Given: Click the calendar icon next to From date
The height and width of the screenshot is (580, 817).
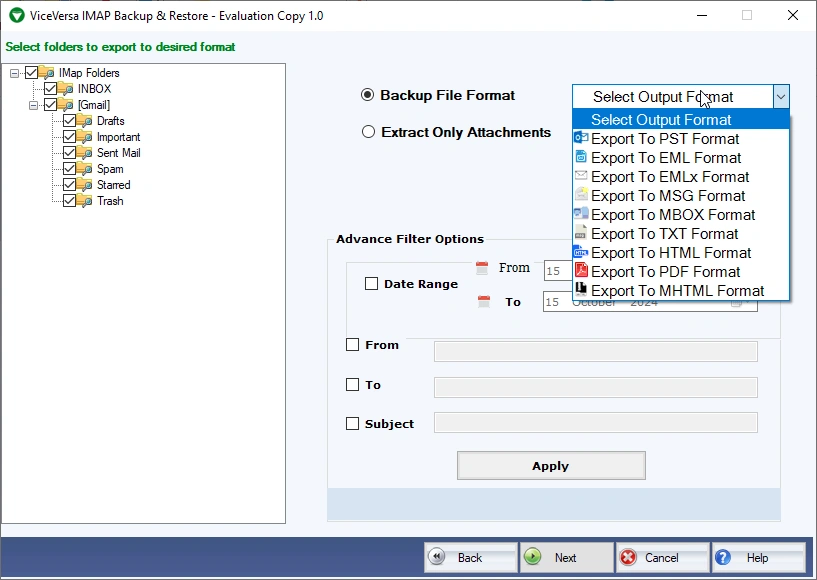Looking at the screenshot, I should tap(482, 268).
